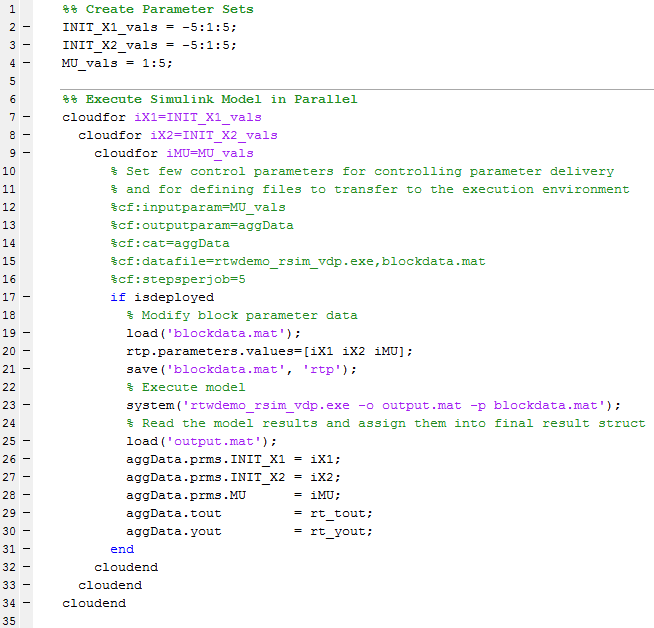Click the '%% Create Parameter Sets' section heading
Image resolution: width=654 pixels, height=628 pixels.
coord(157,9)
